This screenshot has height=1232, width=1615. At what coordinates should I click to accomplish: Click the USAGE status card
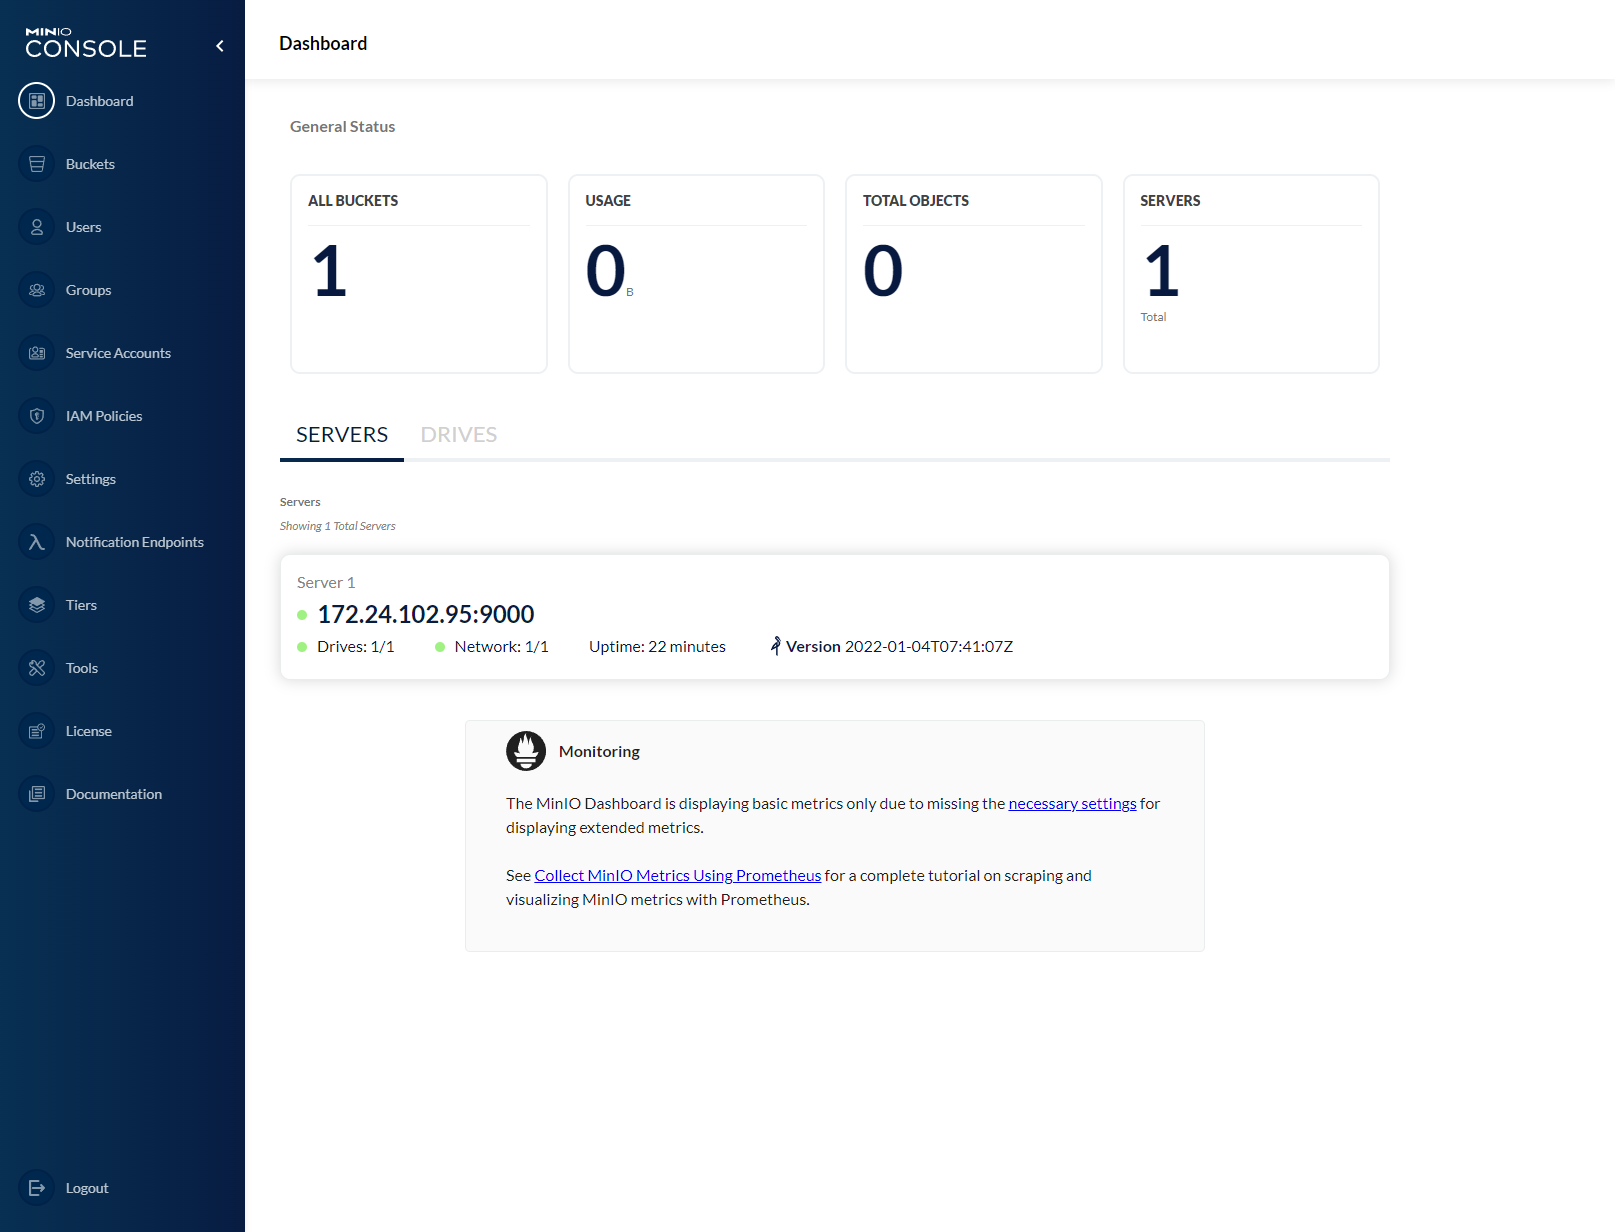[696, 274]
